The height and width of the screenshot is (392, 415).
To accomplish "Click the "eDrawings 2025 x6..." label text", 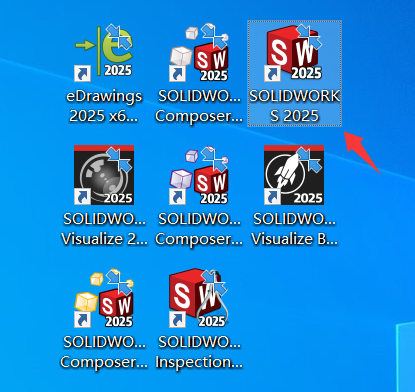I will 104,106.
